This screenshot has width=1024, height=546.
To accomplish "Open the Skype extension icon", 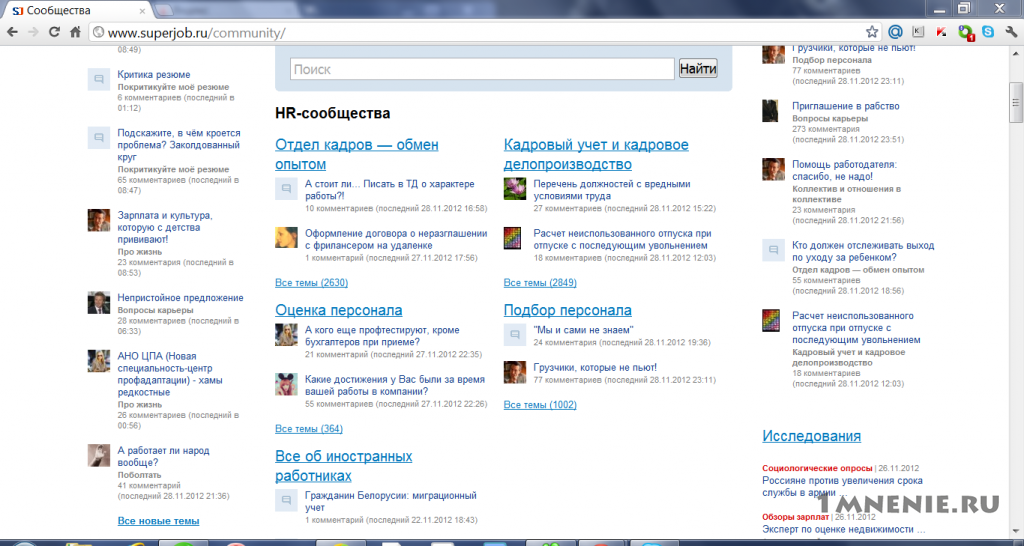I will pos(988,31).
